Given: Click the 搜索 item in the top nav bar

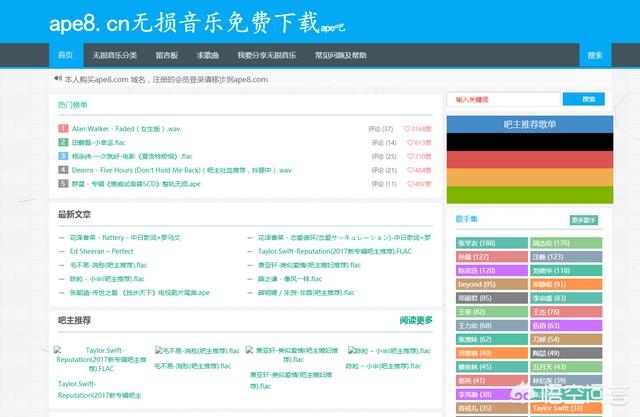Looking at the screenshot, I should point(595,56).
